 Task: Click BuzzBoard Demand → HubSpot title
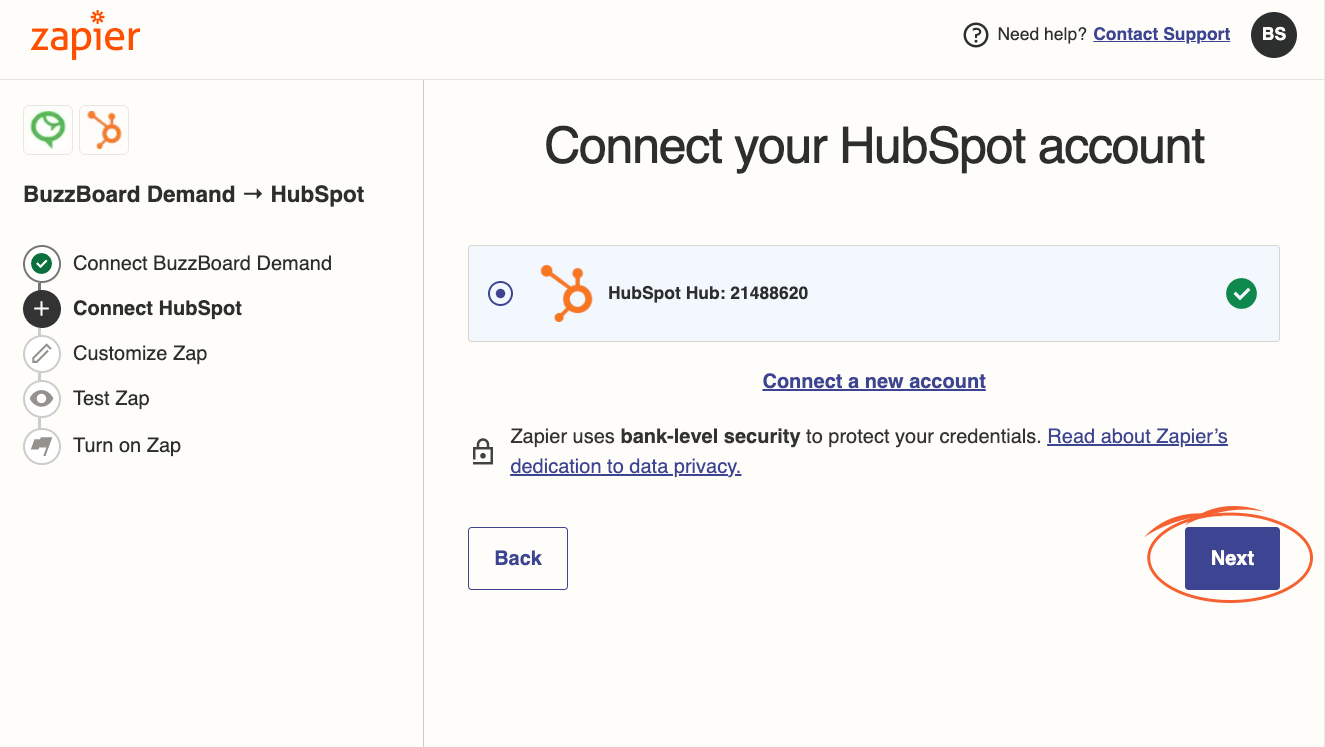pyautogui.click(x=194, y=195)
